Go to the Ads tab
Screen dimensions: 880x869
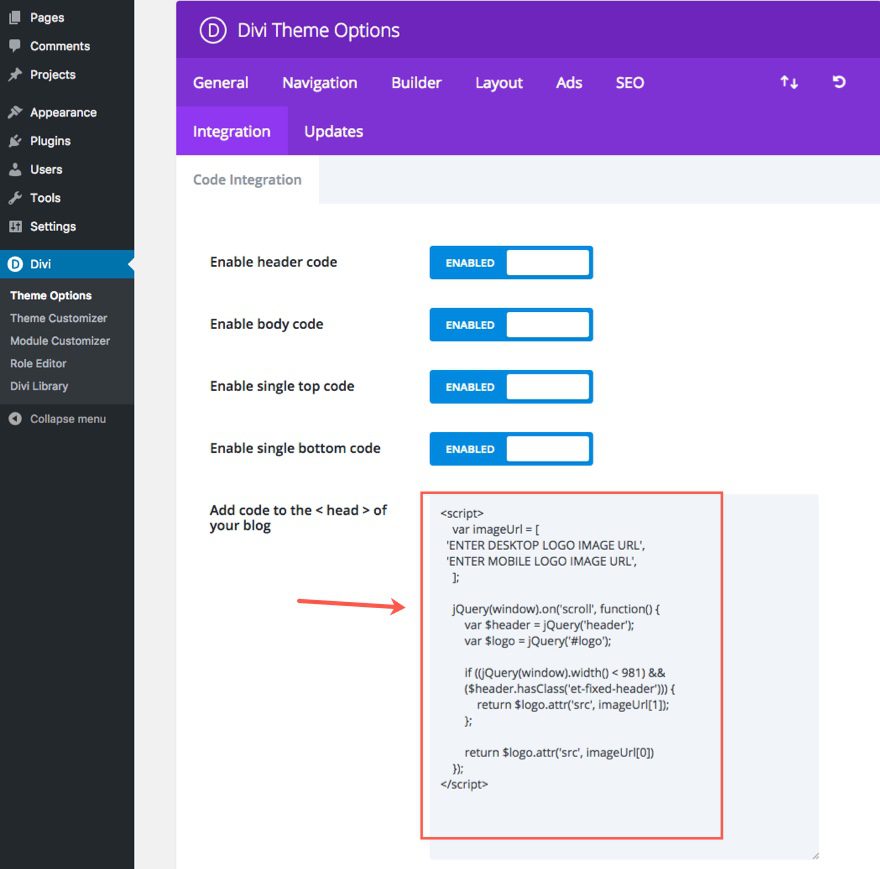pyautogui.click(x=569, y=83)
